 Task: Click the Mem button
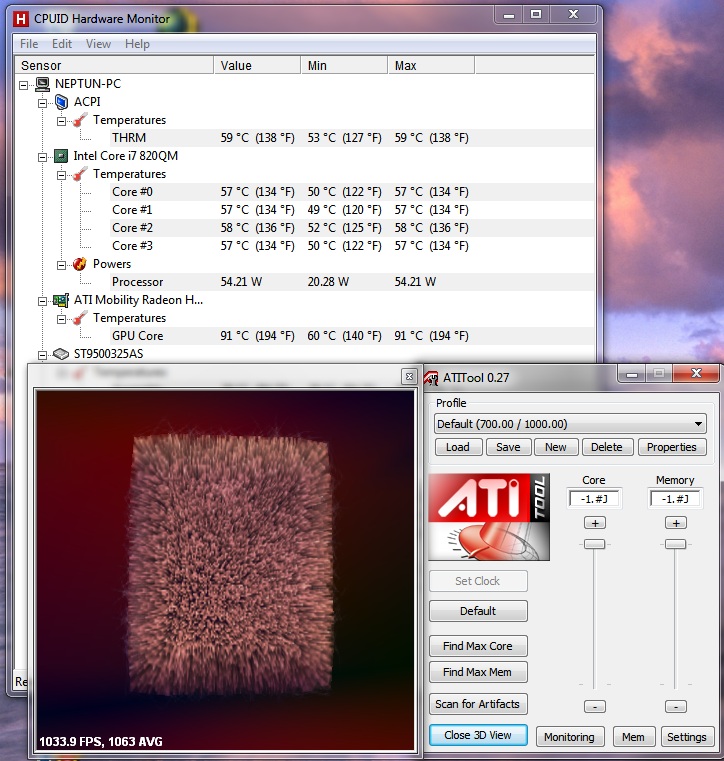(634, 737)
